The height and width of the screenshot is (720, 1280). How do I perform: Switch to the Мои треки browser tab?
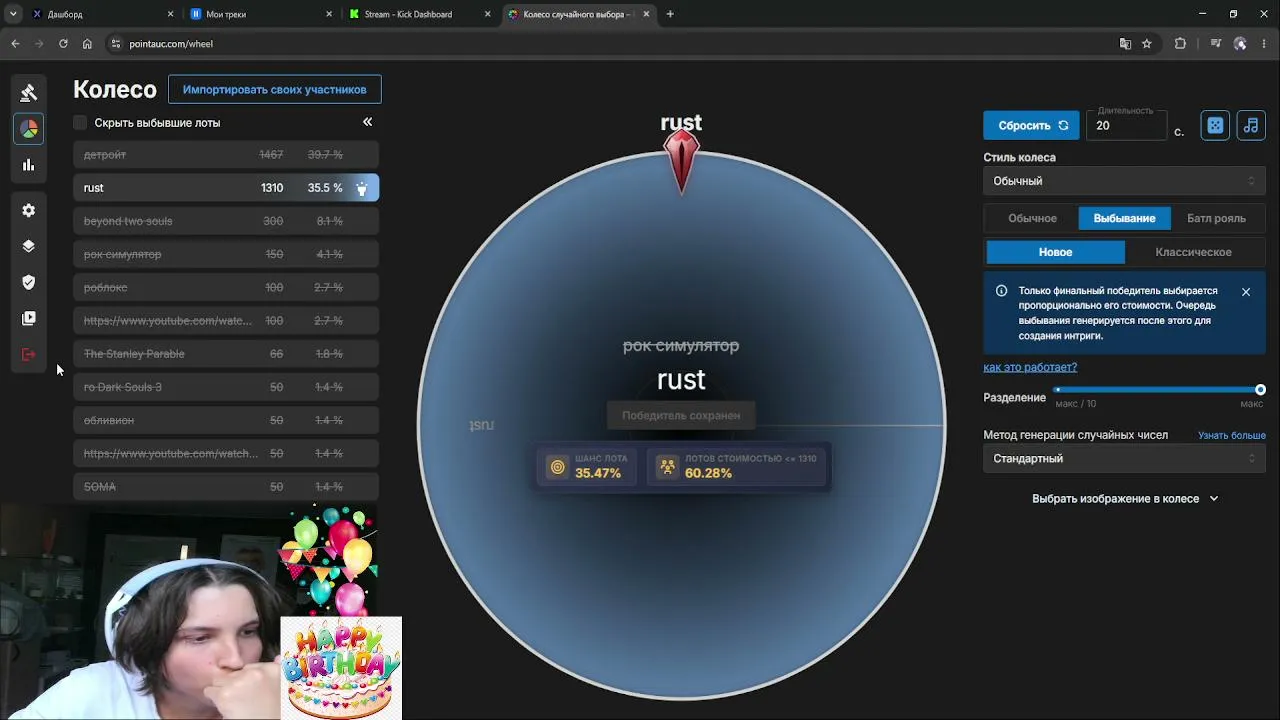260,14
